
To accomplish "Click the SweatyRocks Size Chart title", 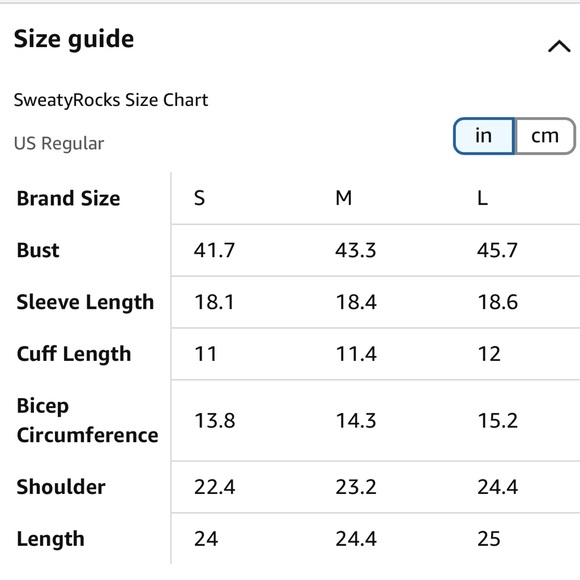I will point(111,100).
